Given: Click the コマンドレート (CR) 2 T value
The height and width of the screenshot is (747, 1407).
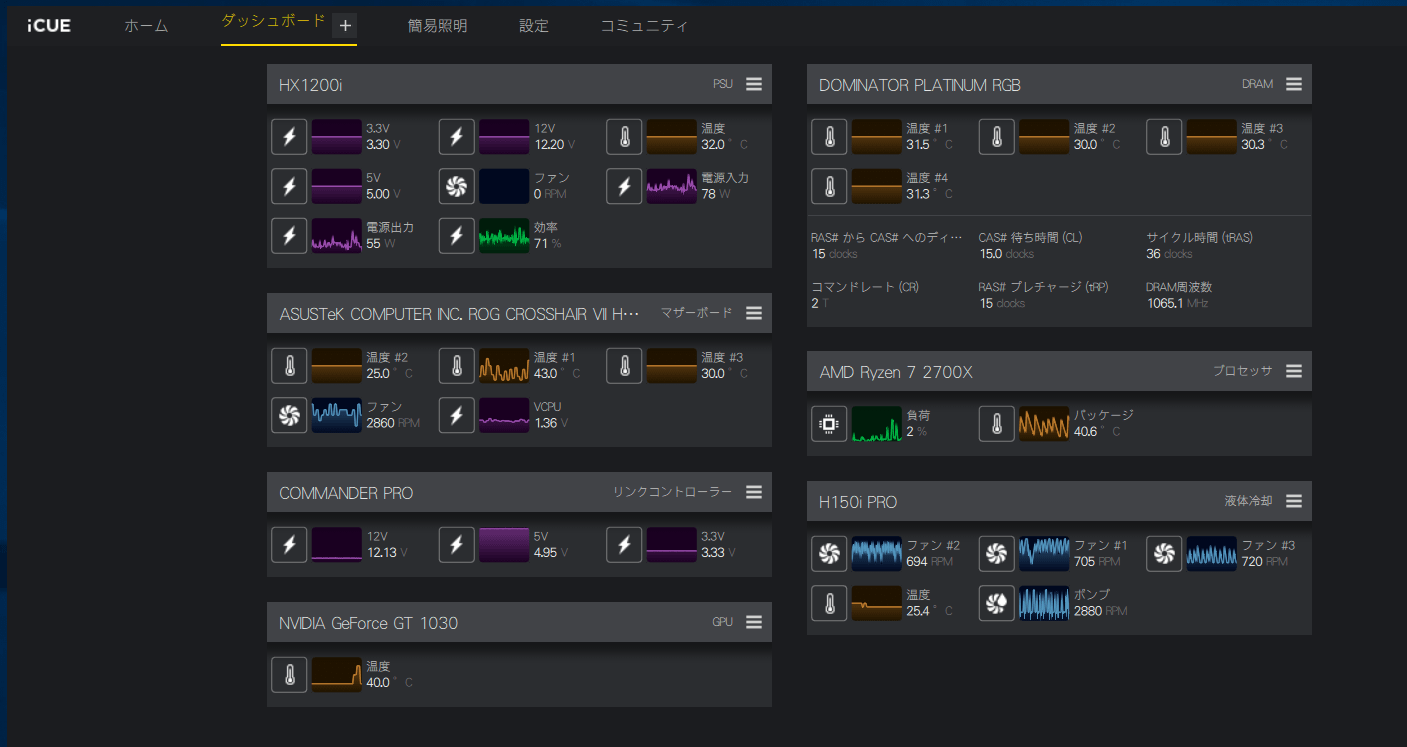Looking at the screenshot, I should pos(818,303).
